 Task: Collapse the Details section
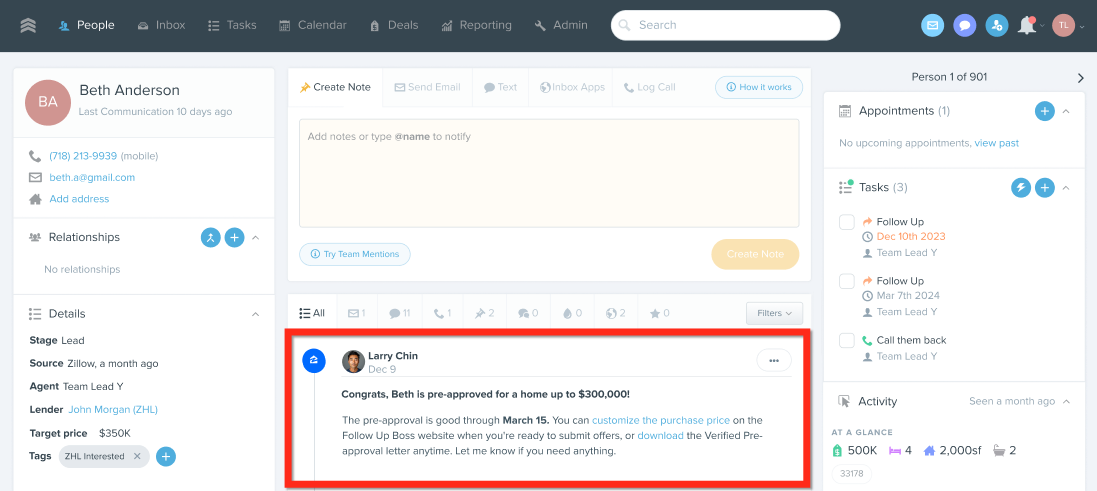click(255, 313)
